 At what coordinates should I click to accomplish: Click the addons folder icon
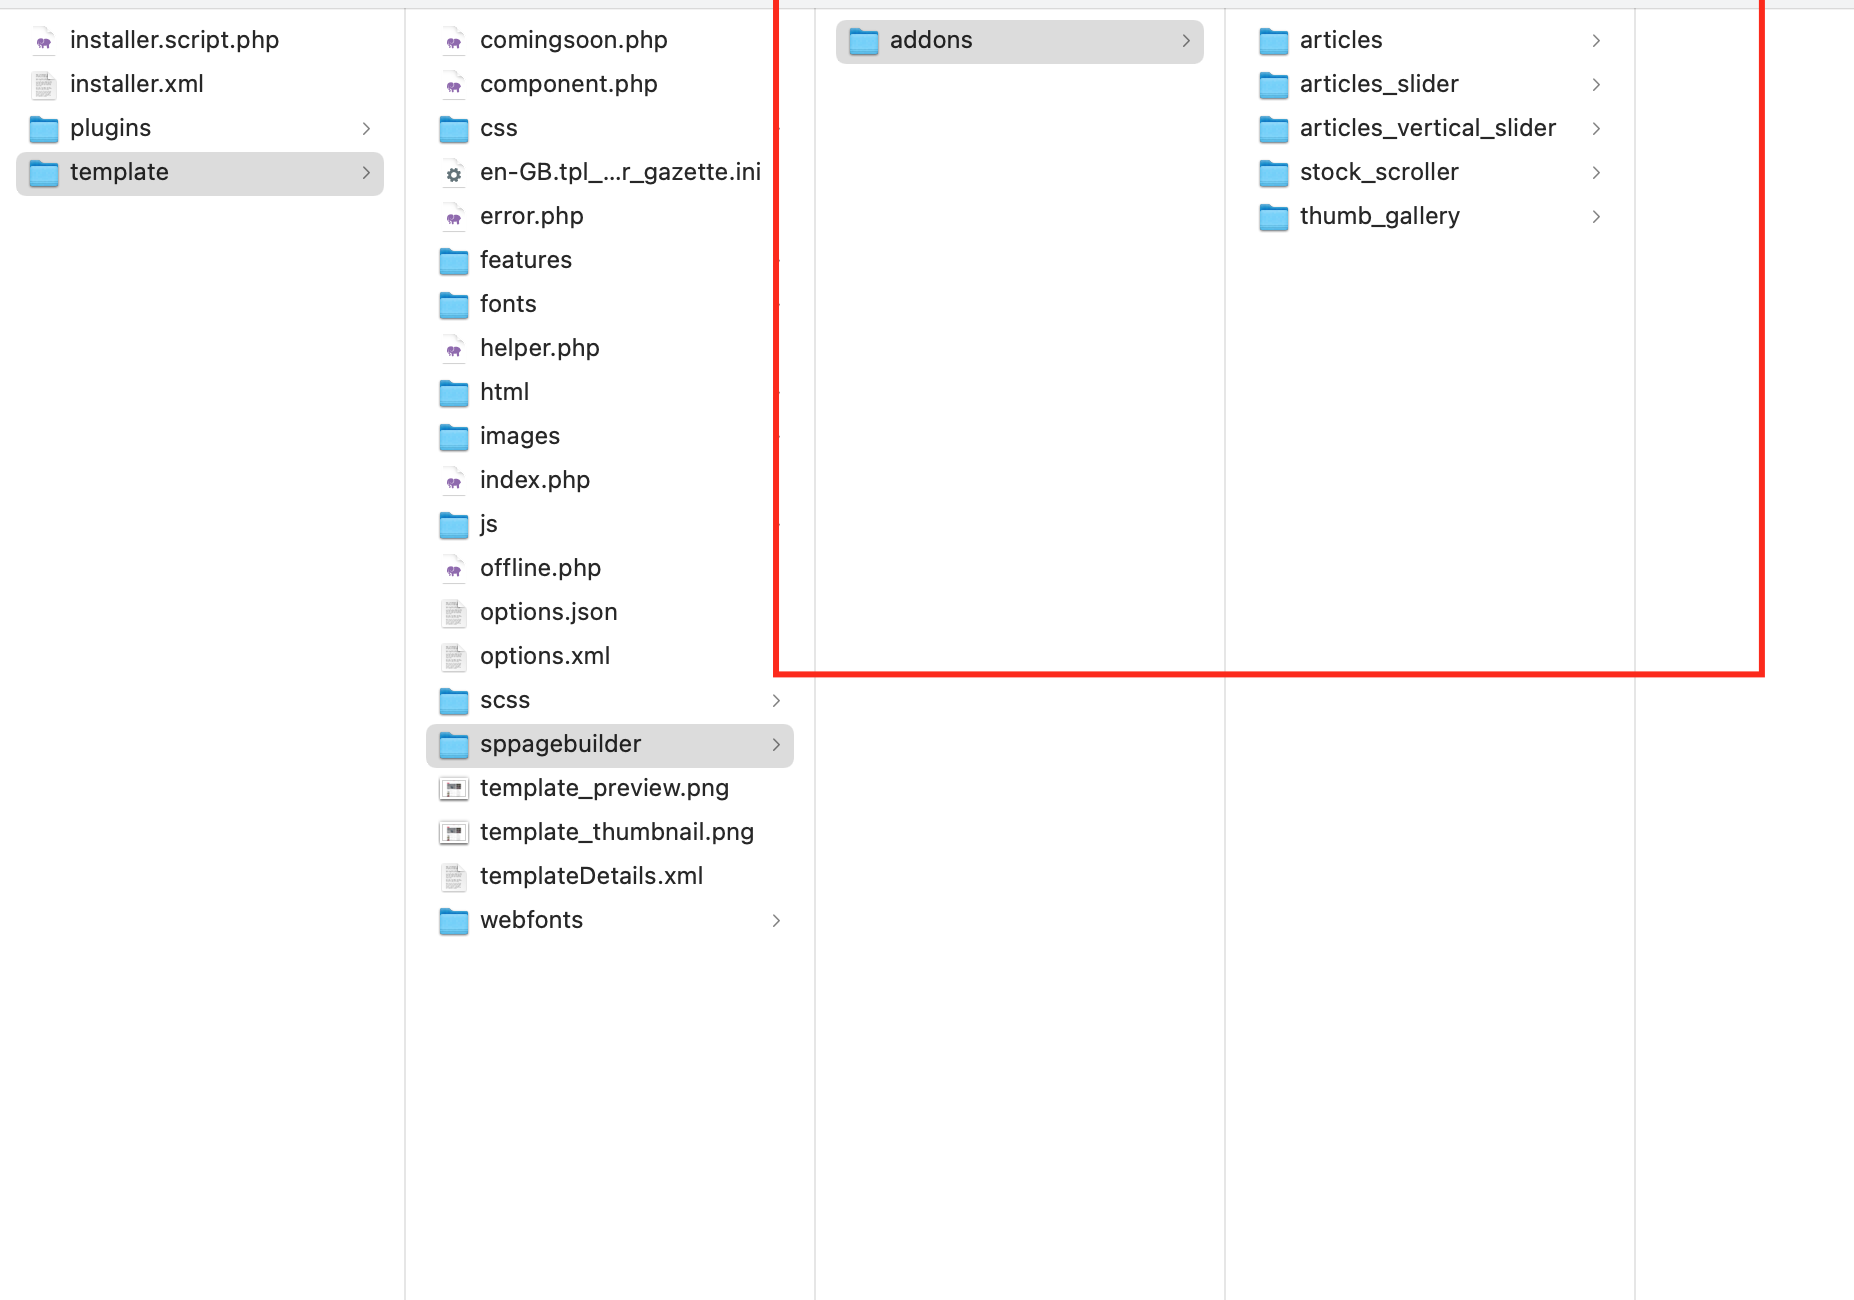(x=863, y=41)
